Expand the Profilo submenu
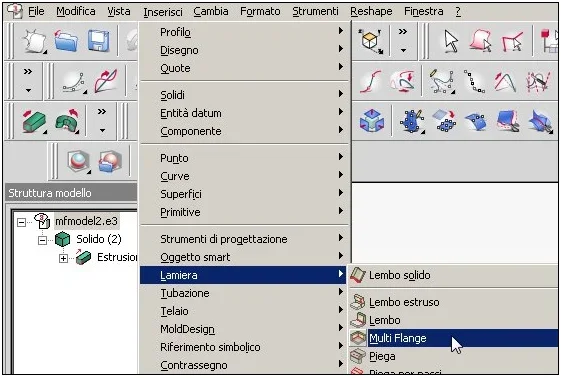The image size is (561, 378). 243,32
